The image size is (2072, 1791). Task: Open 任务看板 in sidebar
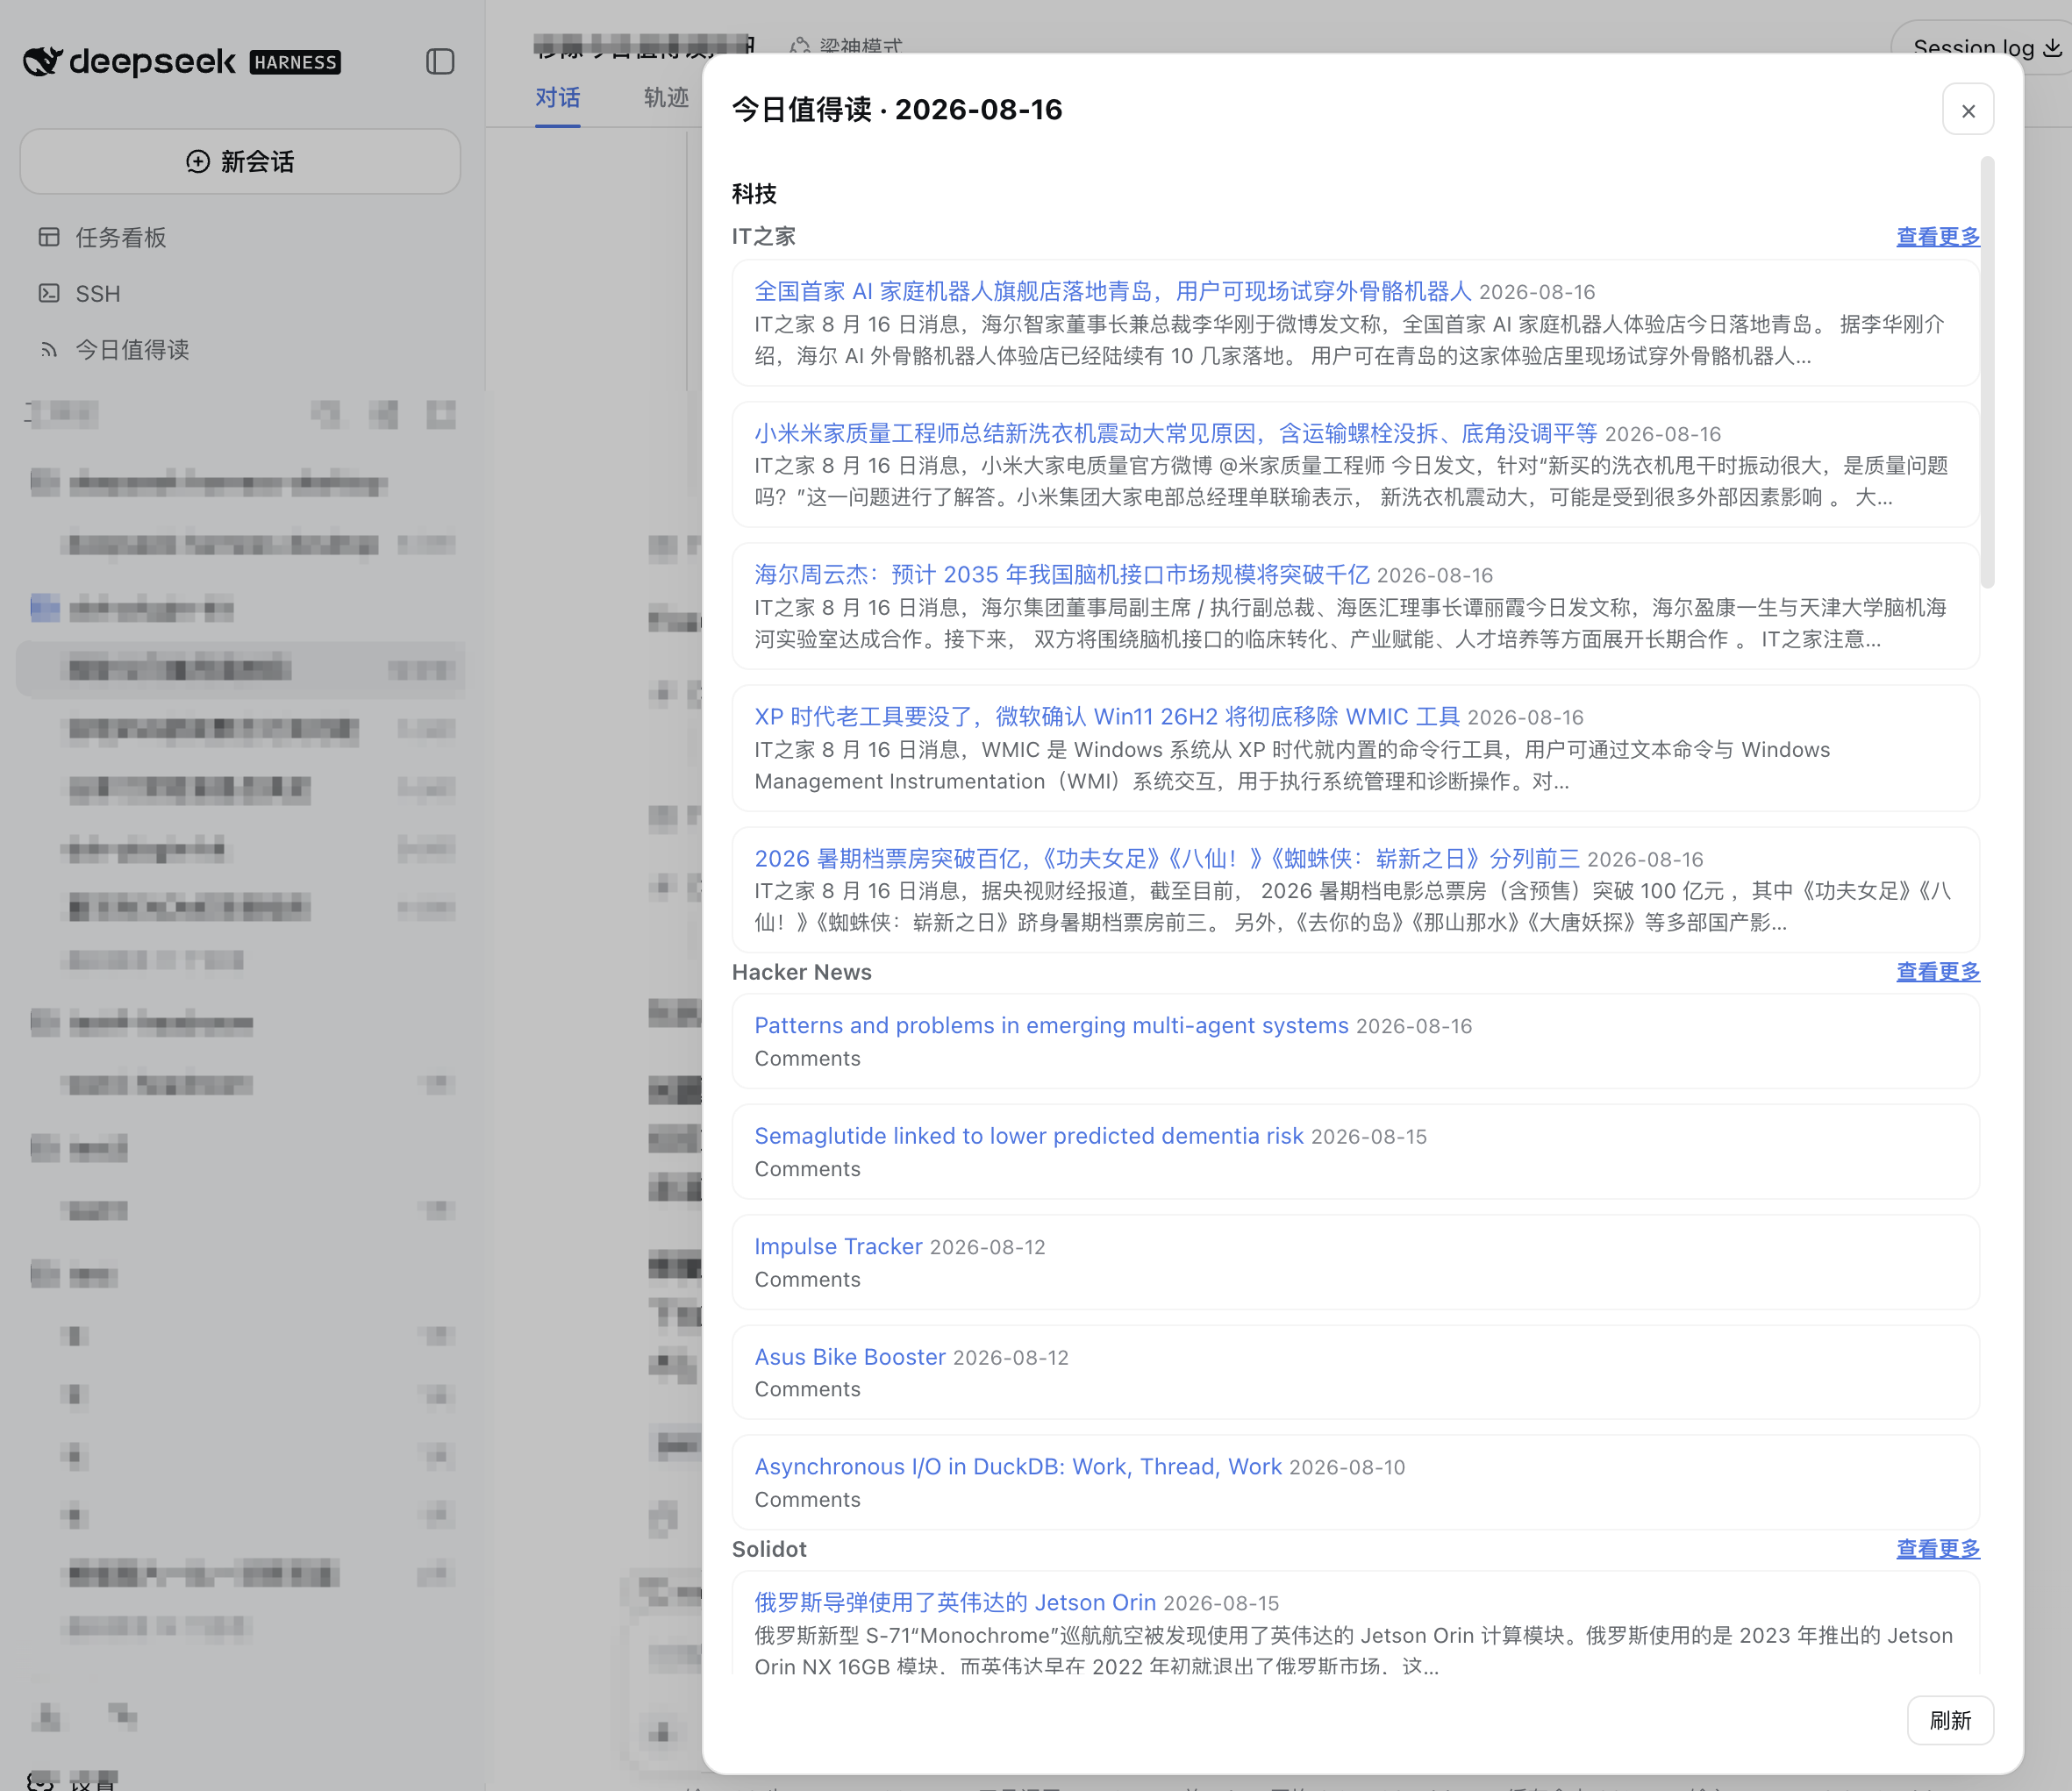(x=120, y=237)
